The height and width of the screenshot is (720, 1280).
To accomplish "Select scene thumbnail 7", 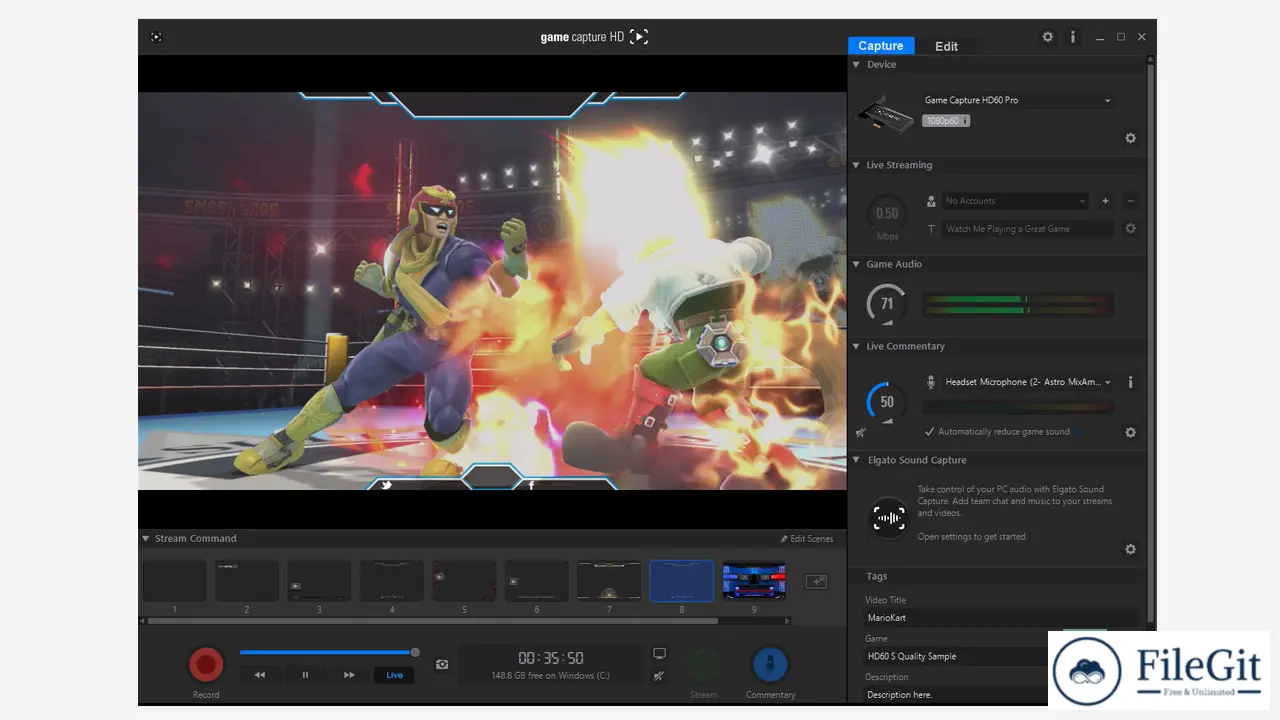I will [x=609, y=581].
